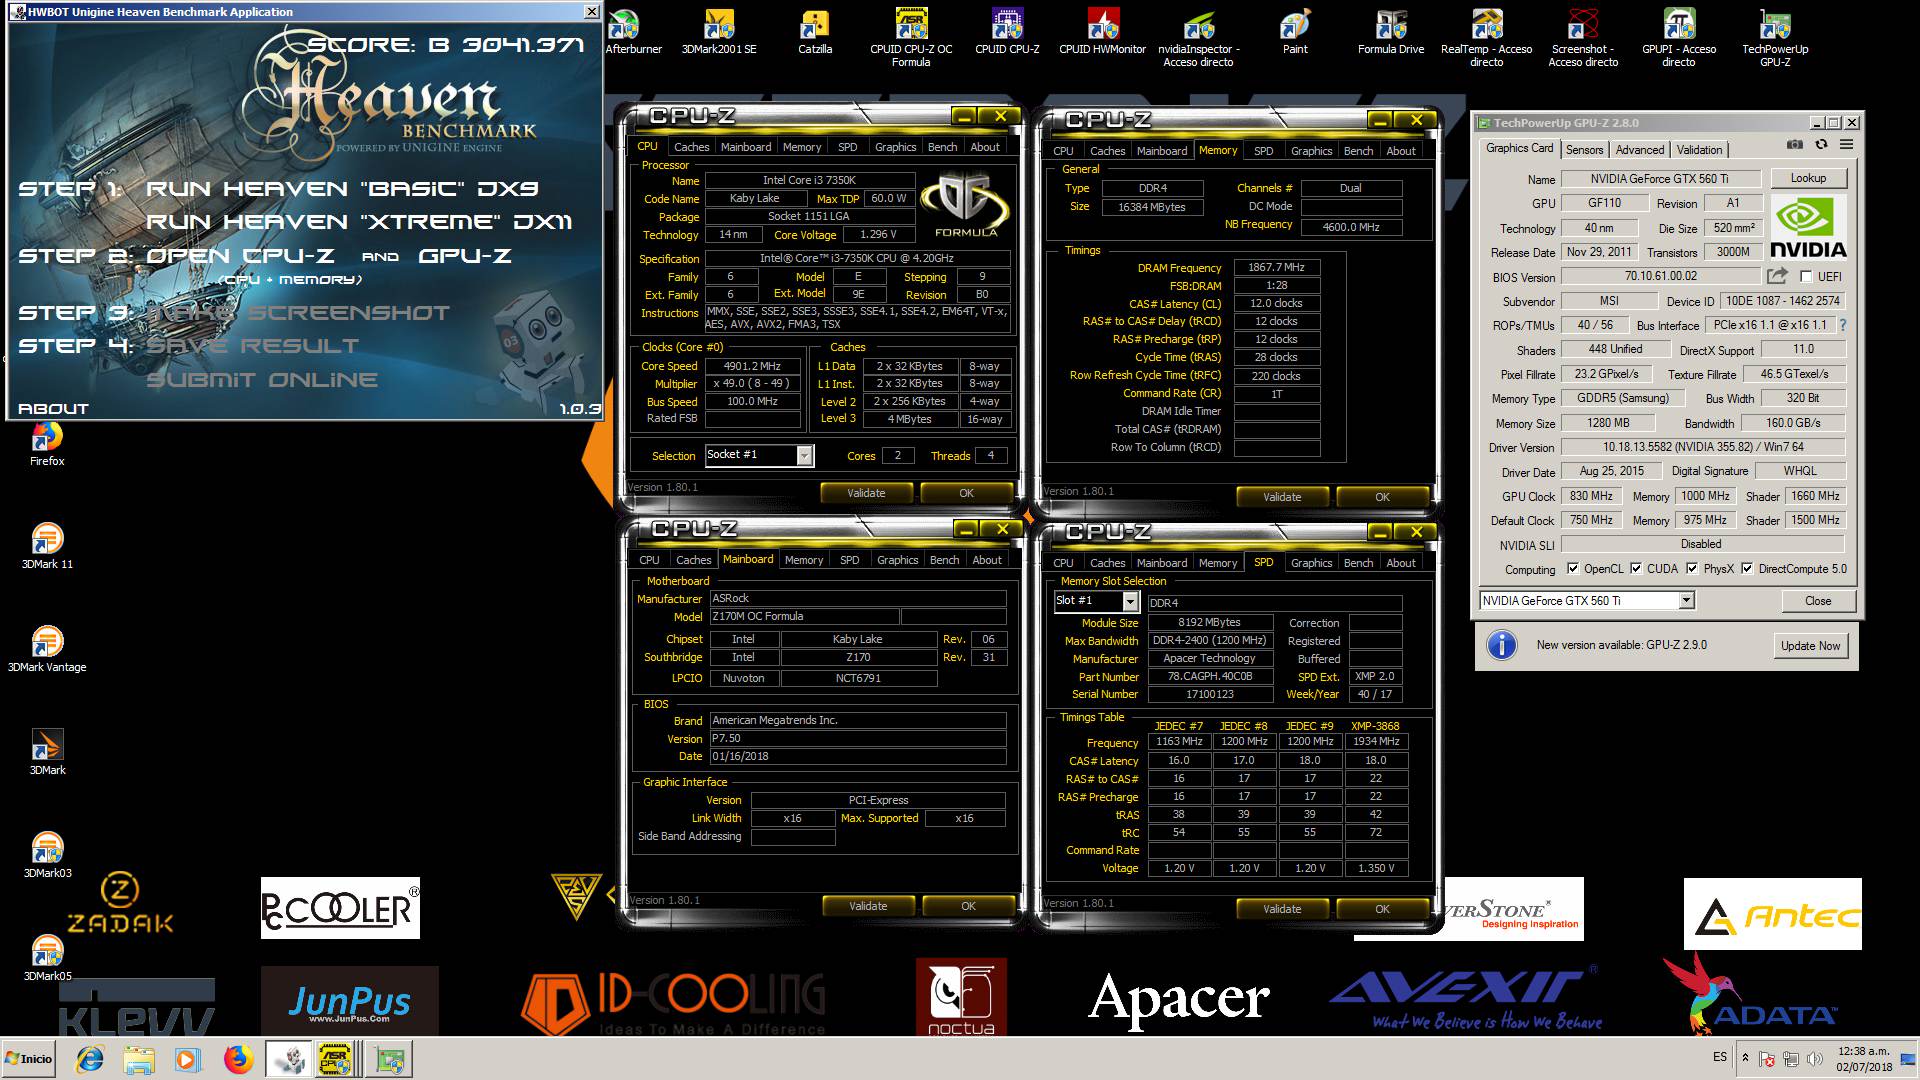Click OK in the CPU-Z Mainboard window
Image resolution: width=1920 pixels, height=1080 pixels.
pyautogui.click(x=968, y=906)
